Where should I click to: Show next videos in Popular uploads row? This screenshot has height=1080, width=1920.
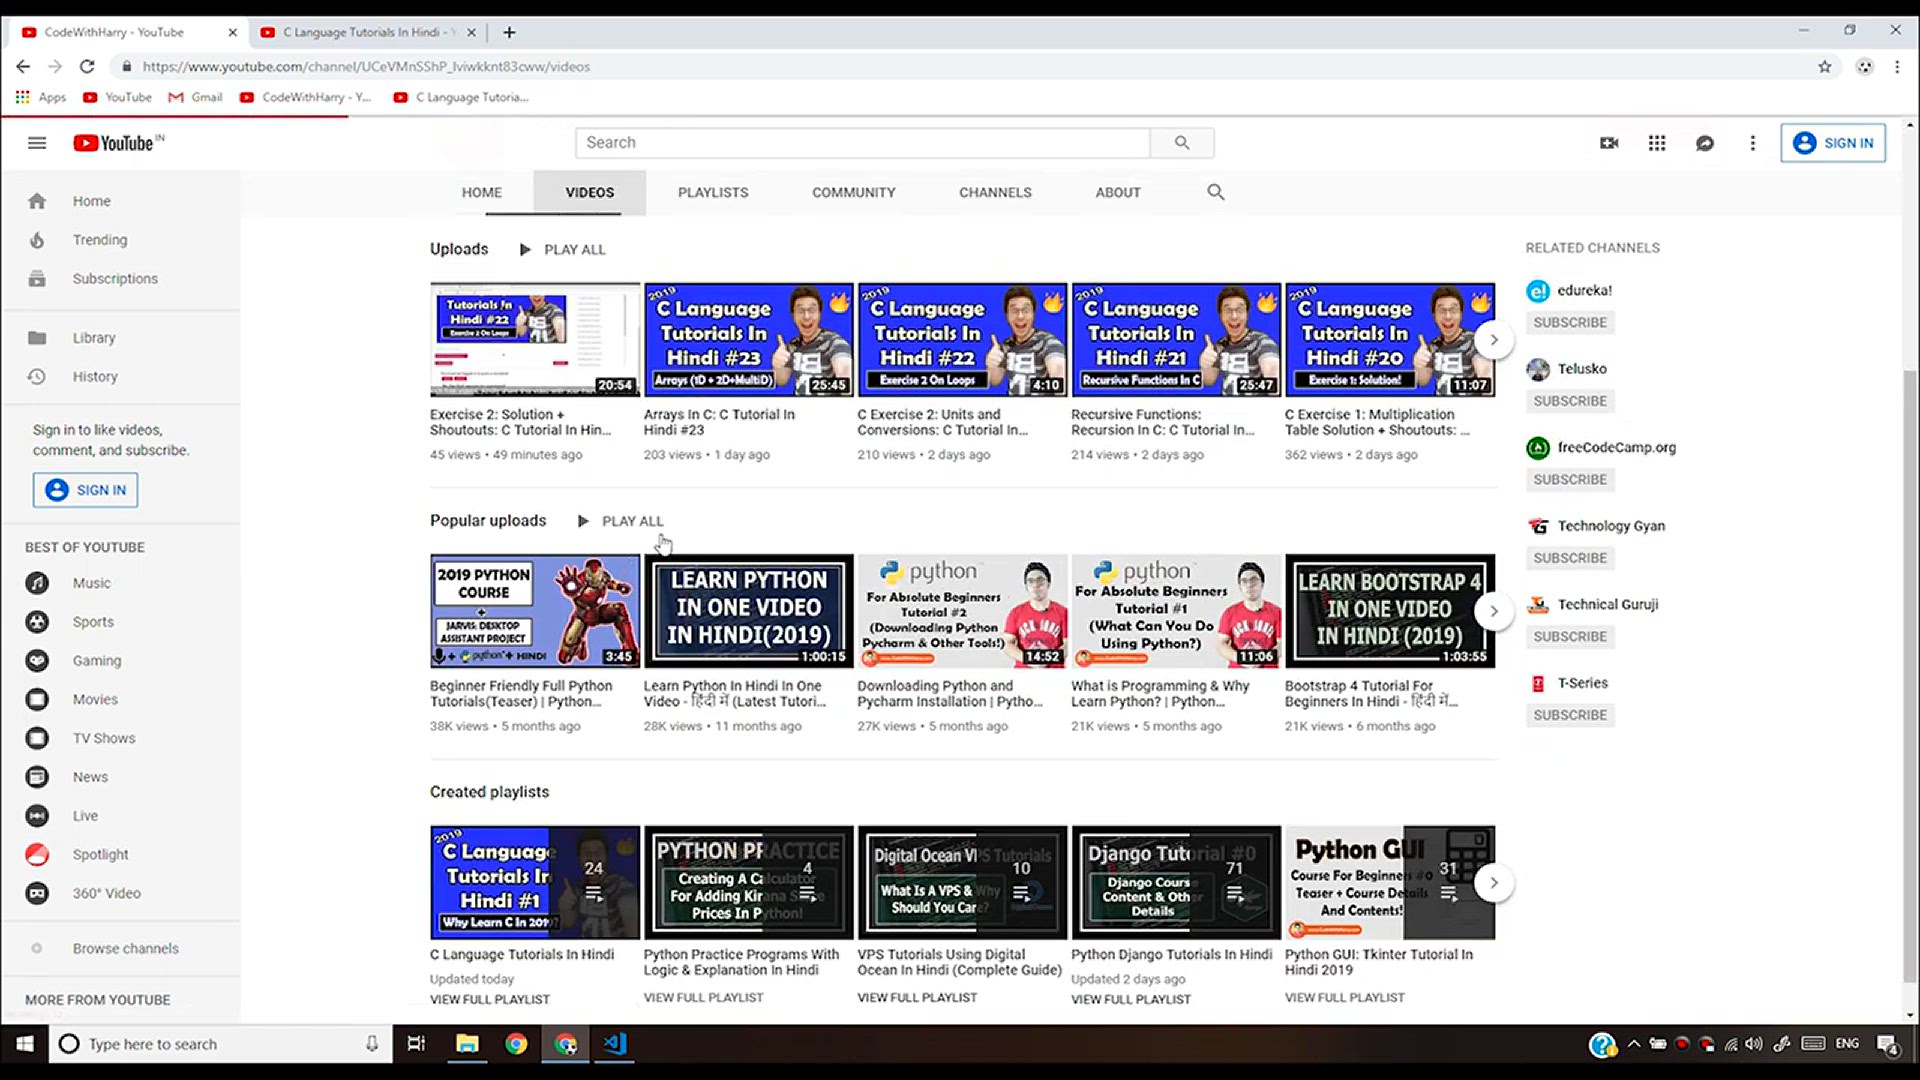(1494, 611)
